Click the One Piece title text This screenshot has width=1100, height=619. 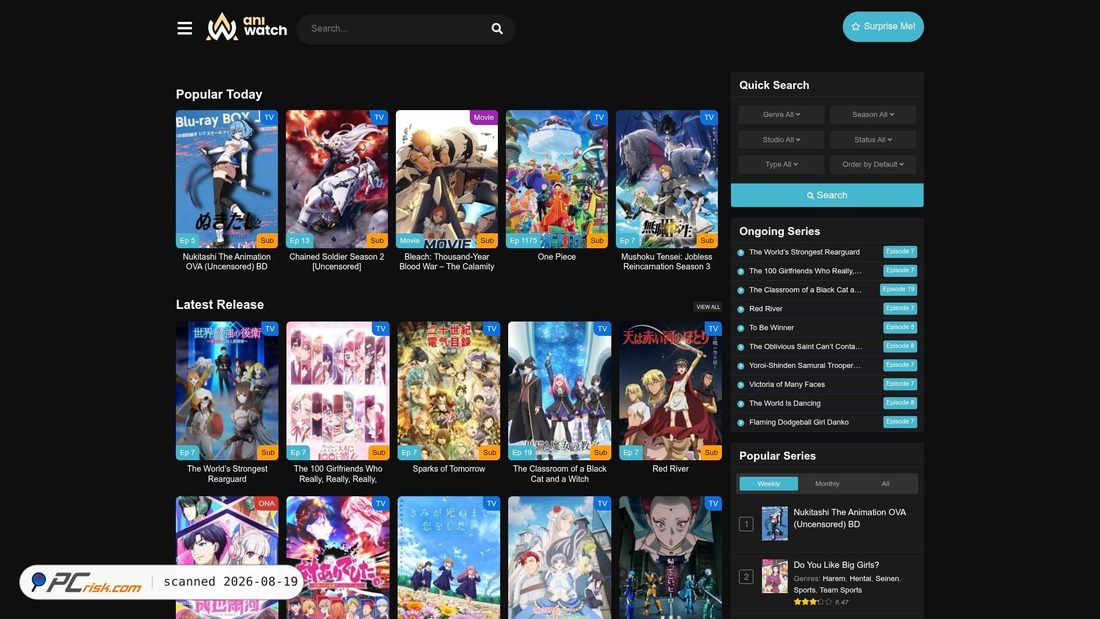(557, 257)
